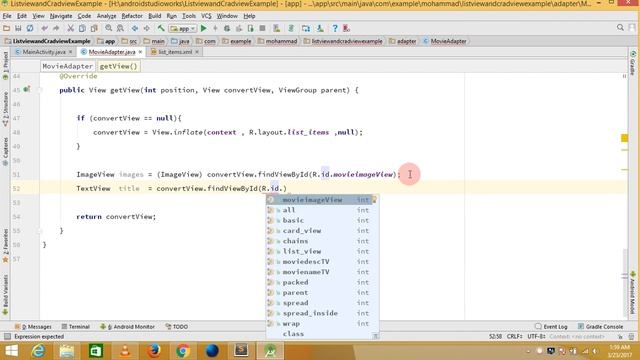Click the Undo toolbar arrow
The width and height of the screenshot is (640, 360).
pos(44,28)
